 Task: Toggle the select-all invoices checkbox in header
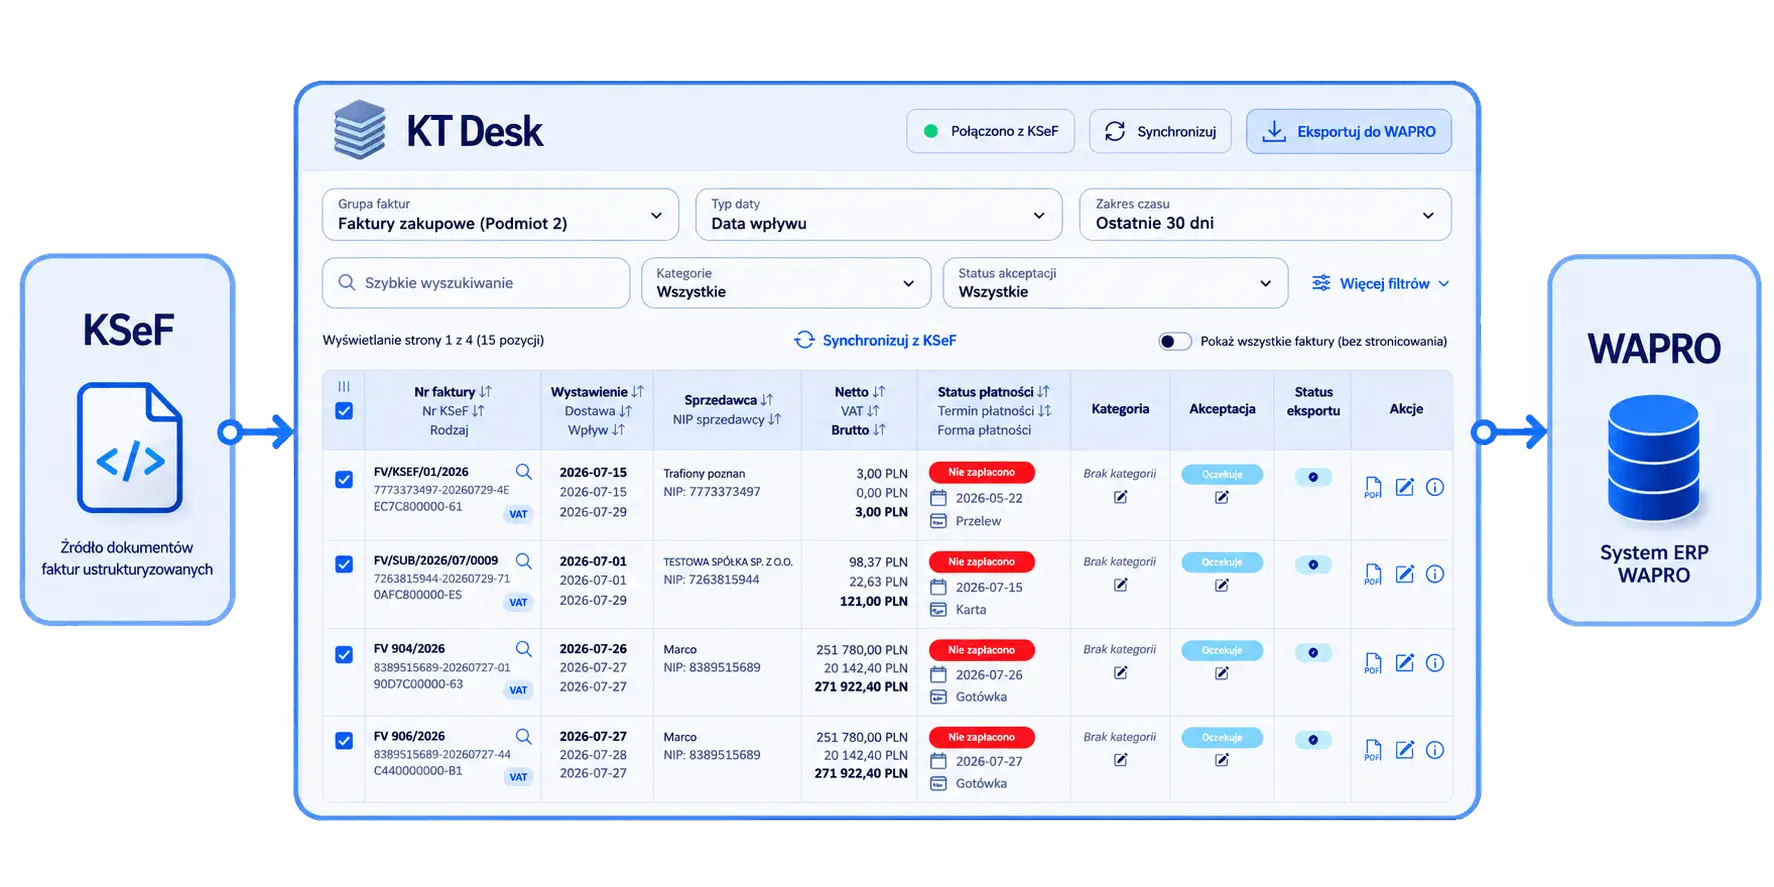[344, 411]
